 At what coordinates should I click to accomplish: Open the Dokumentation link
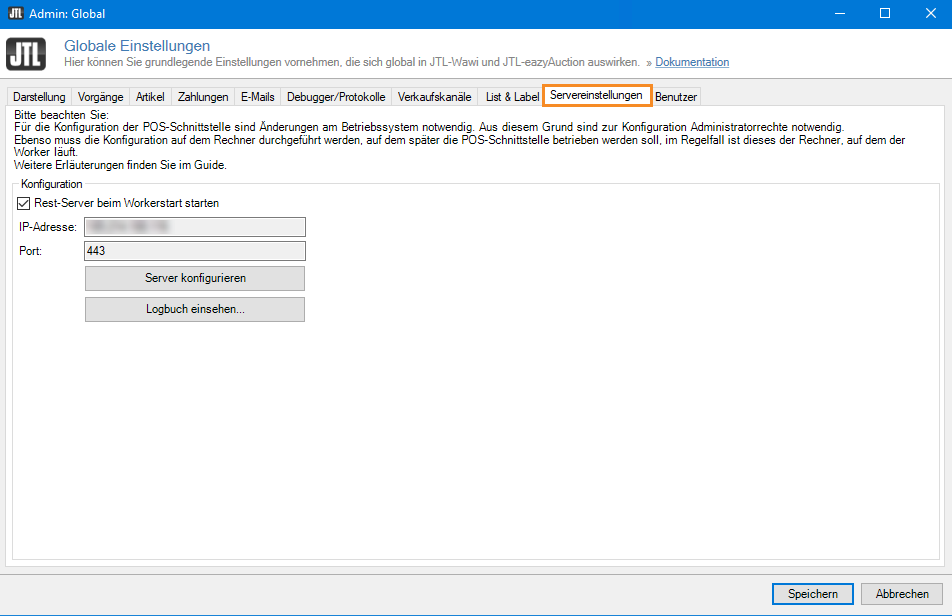click(692, 62)
